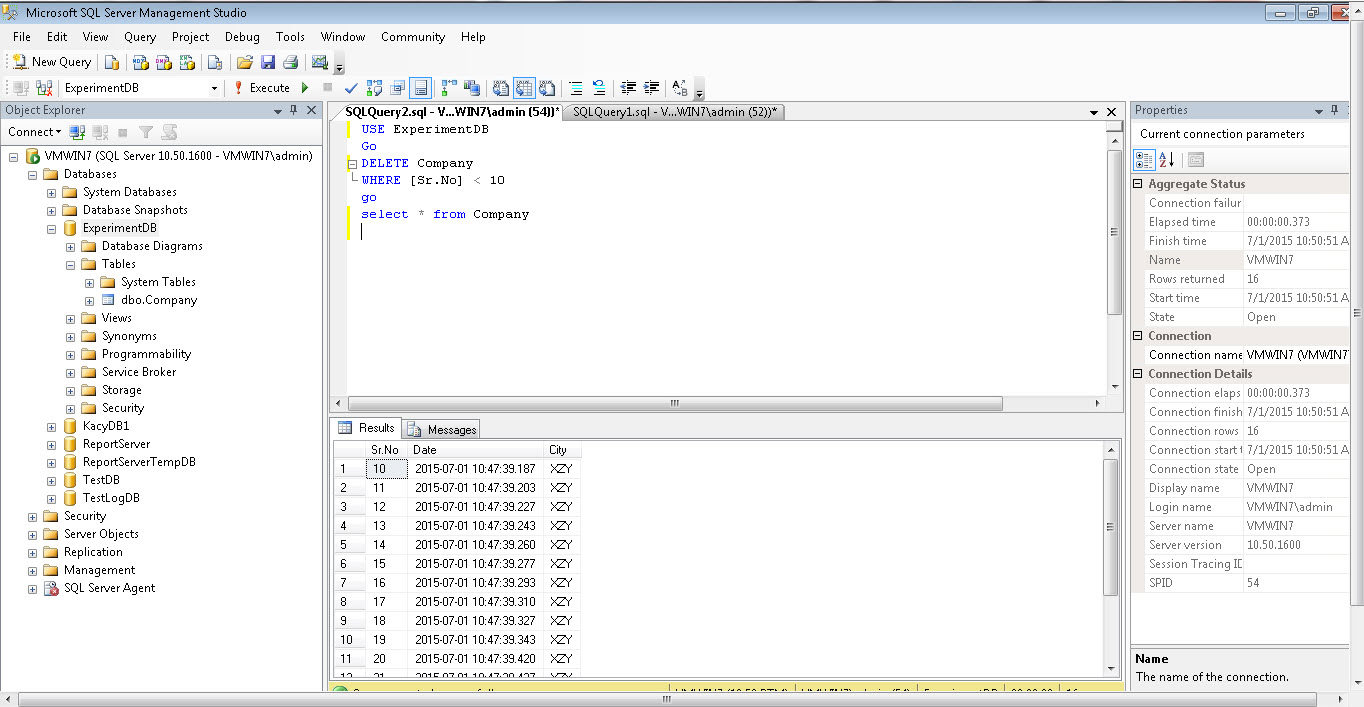
Task: Click the Change Connection toolbar icon
Action: click(43, 88)
